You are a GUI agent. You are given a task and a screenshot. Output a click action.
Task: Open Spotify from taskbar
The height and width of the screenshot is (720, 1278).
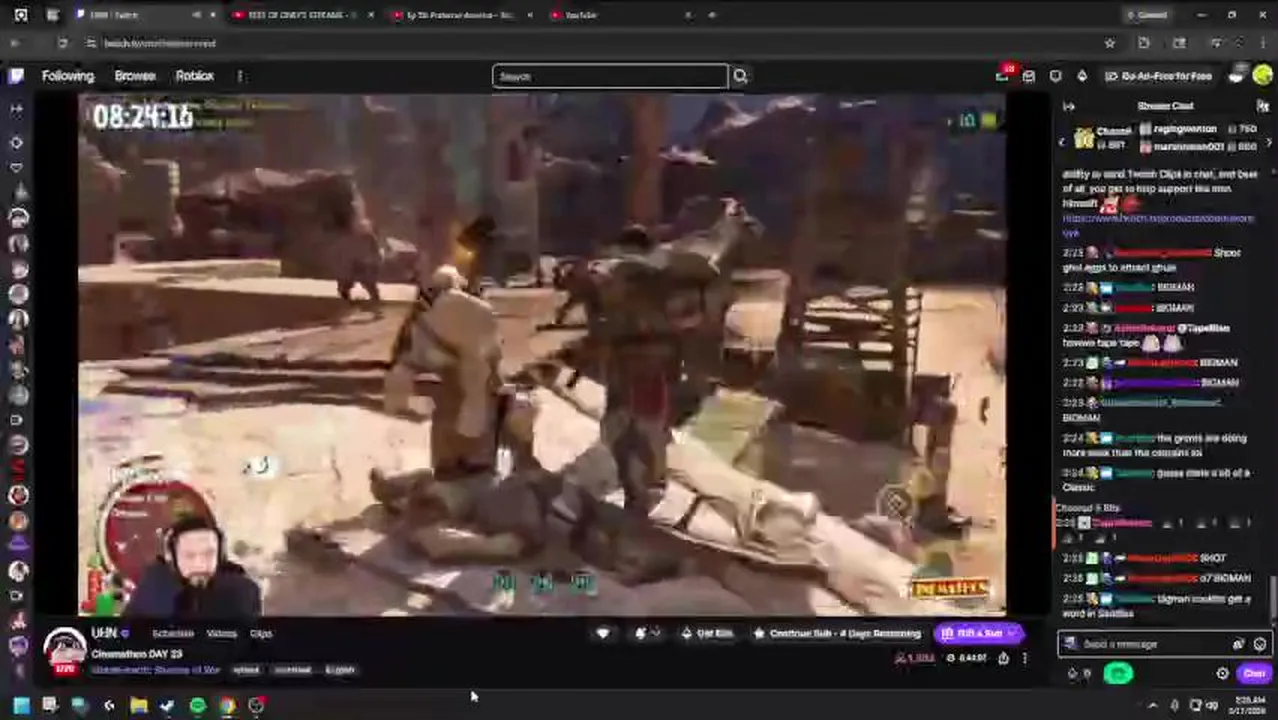[x=198, y=706]
